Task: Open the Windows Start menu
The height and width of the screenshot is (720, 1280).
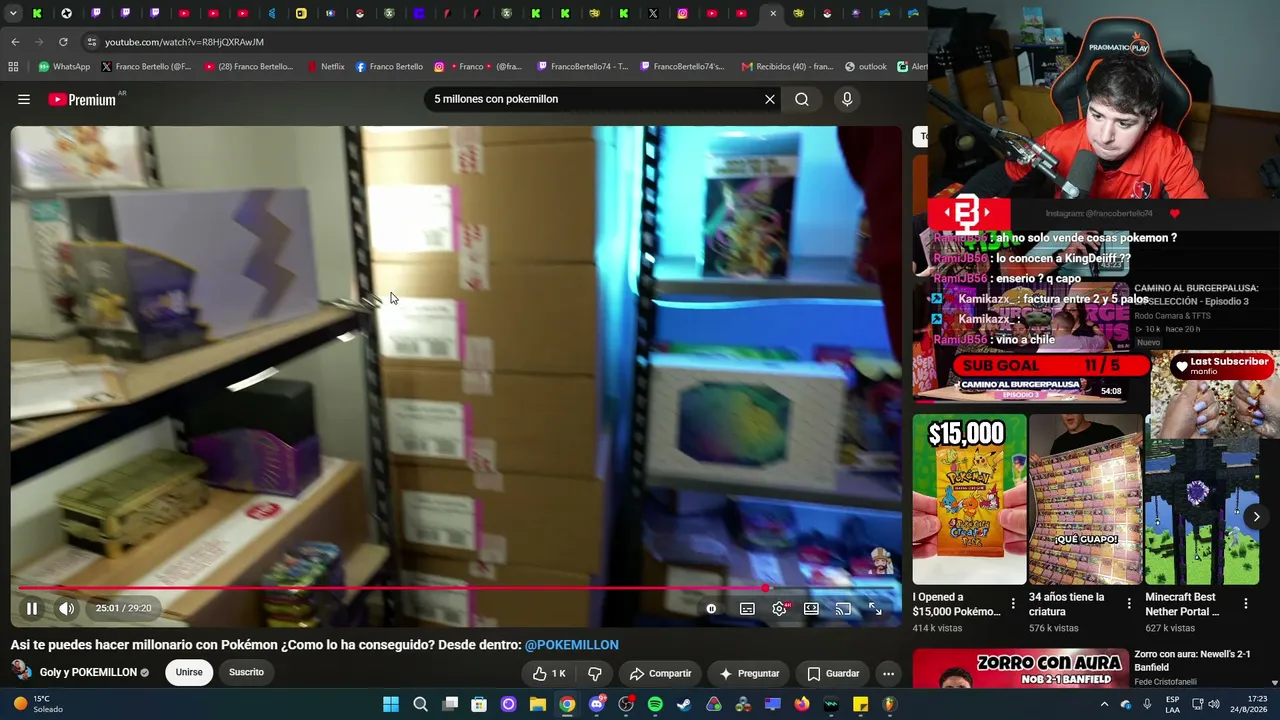Action: click(x=391, y=704)
